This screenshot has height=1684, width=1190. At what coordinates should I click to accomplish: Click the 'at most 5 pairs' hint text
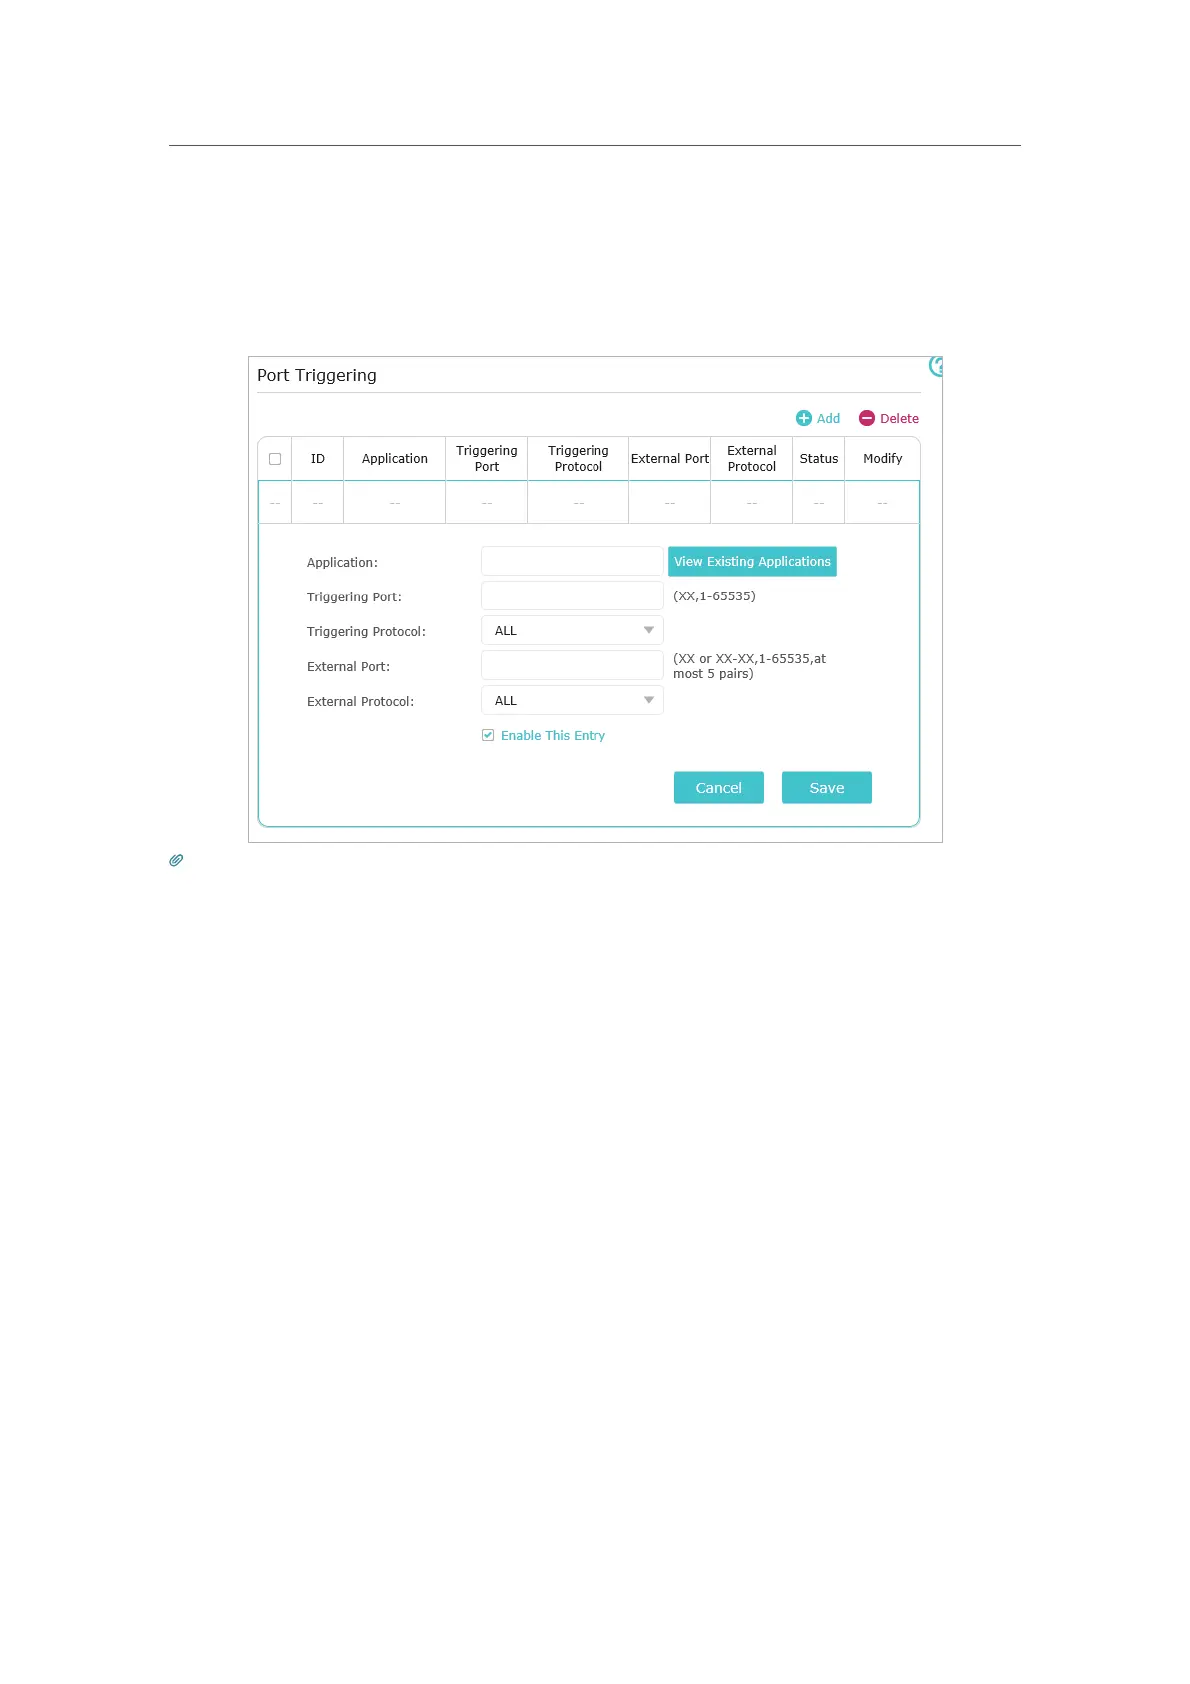click(749, 666)
